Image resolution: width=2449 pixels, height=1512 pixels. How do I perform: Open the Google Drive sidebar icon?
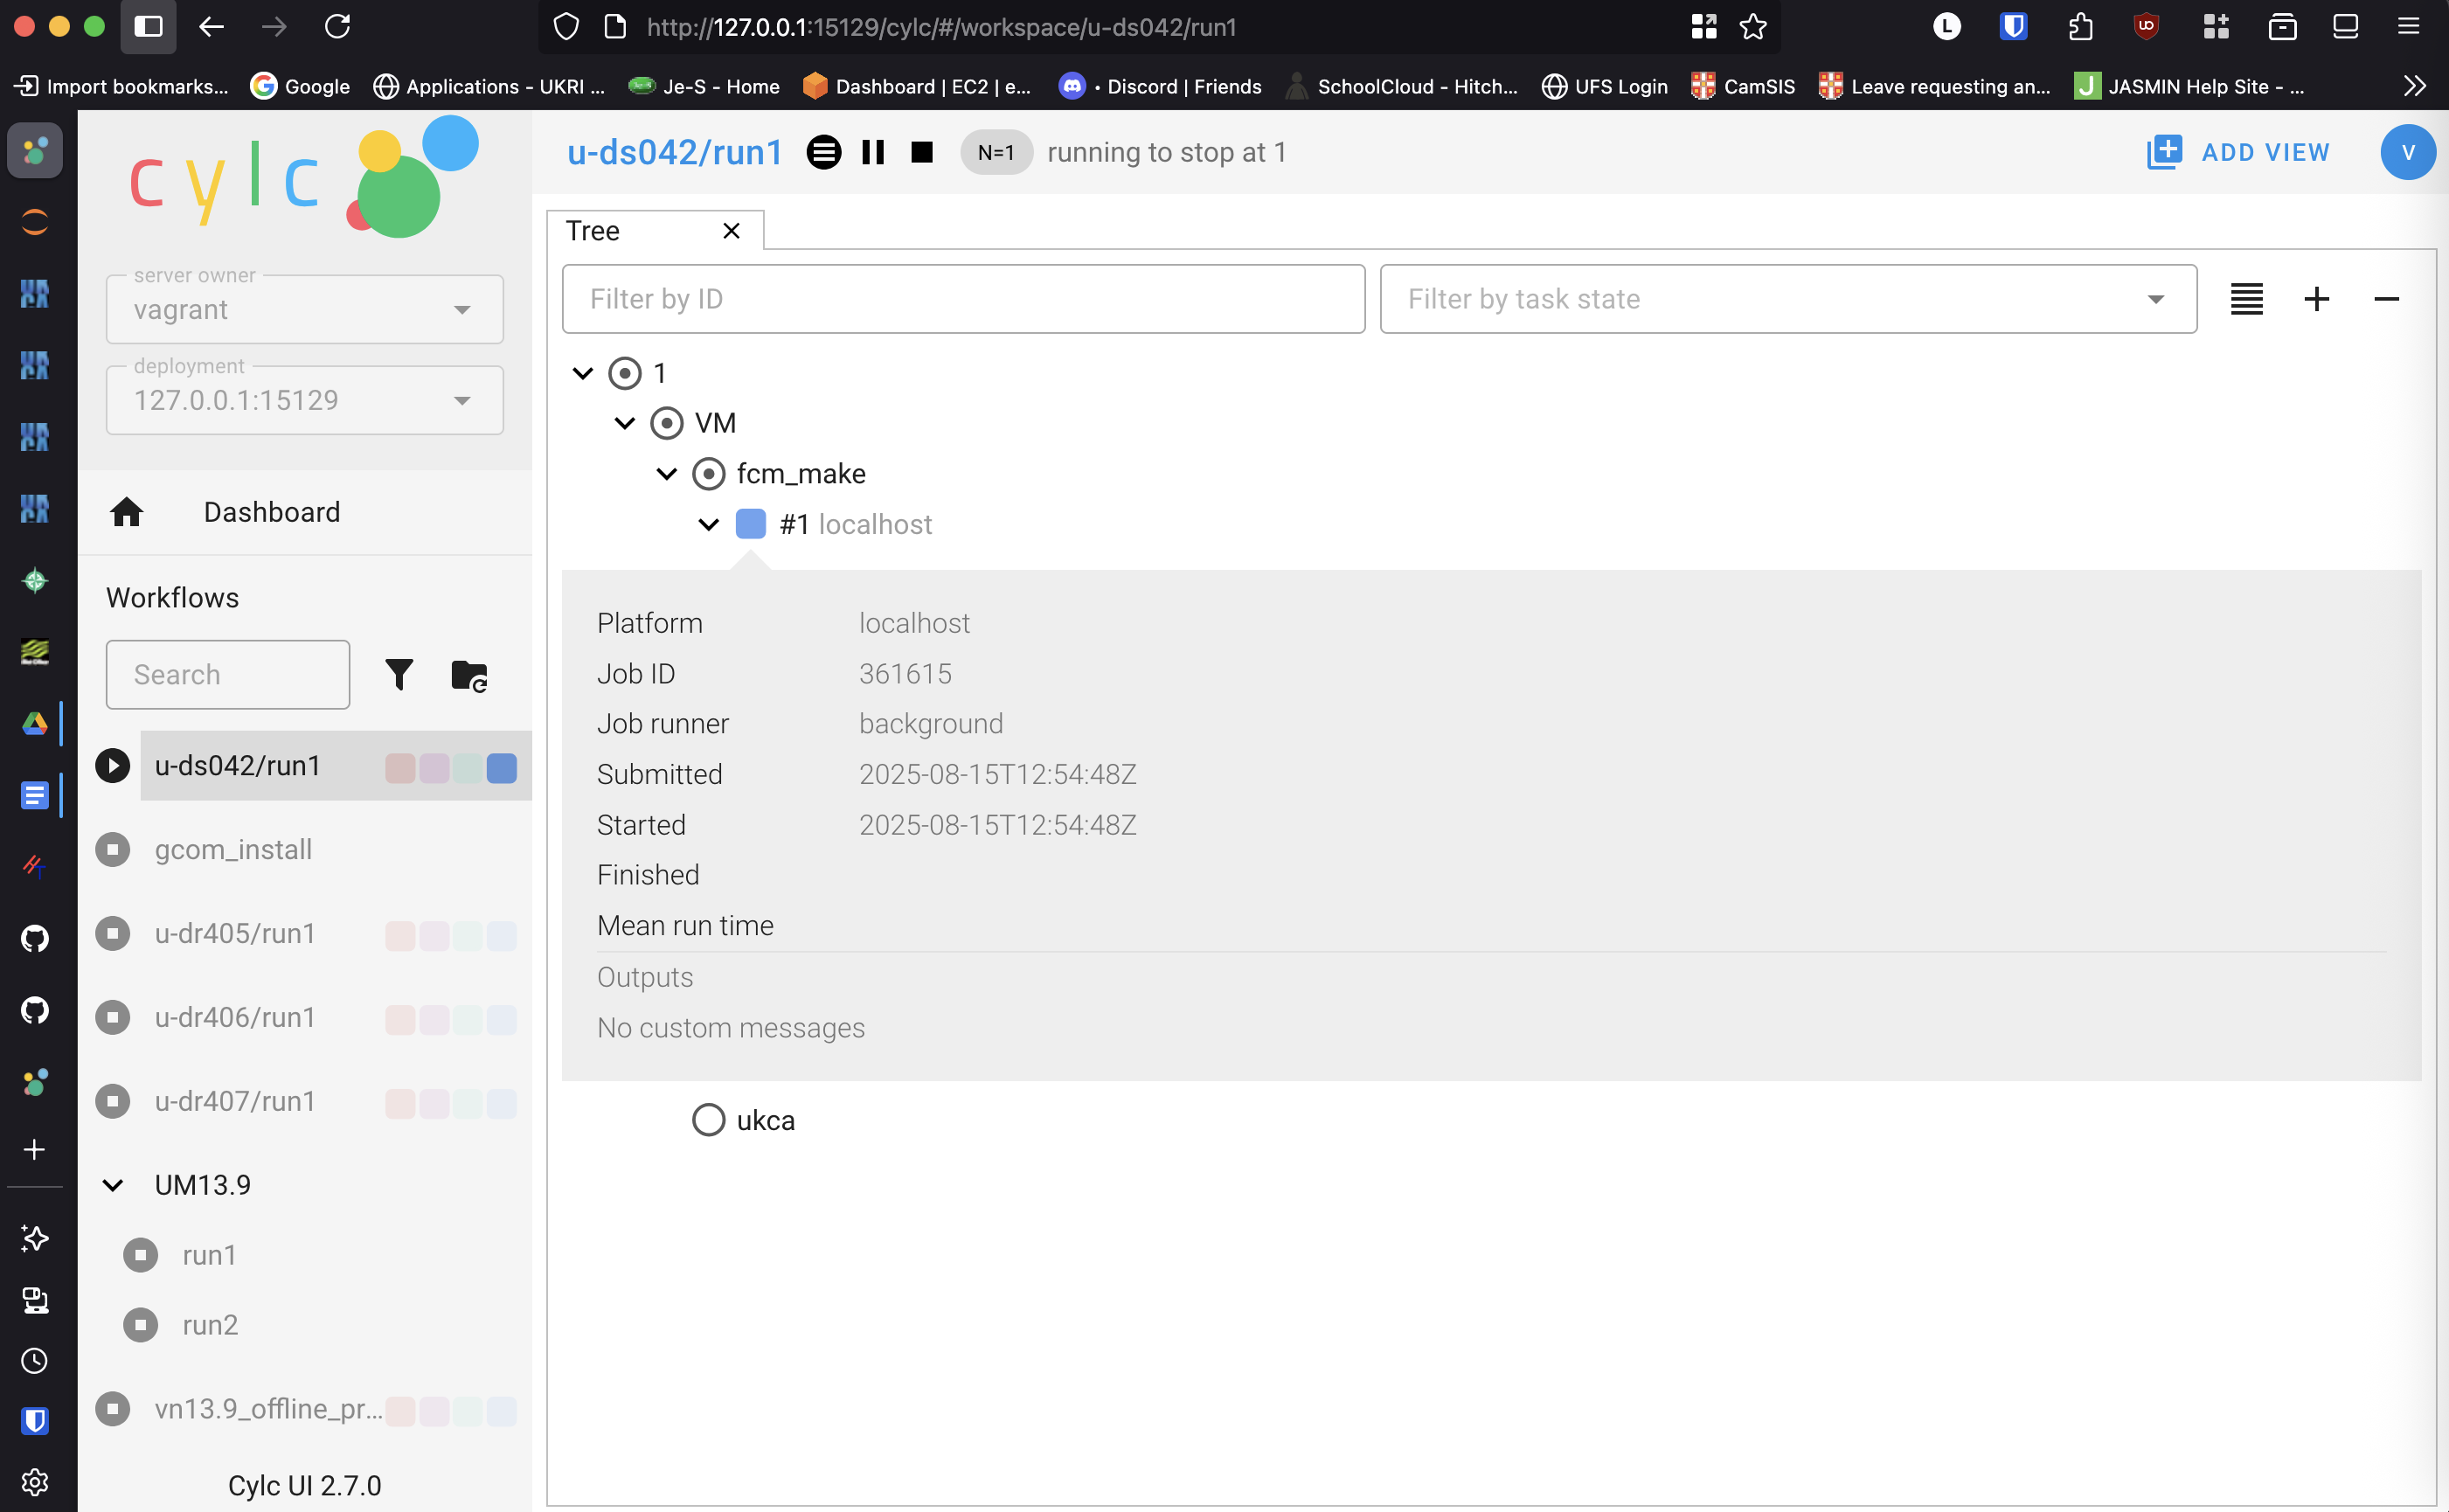pyautogui.click(x=35, y=724)
